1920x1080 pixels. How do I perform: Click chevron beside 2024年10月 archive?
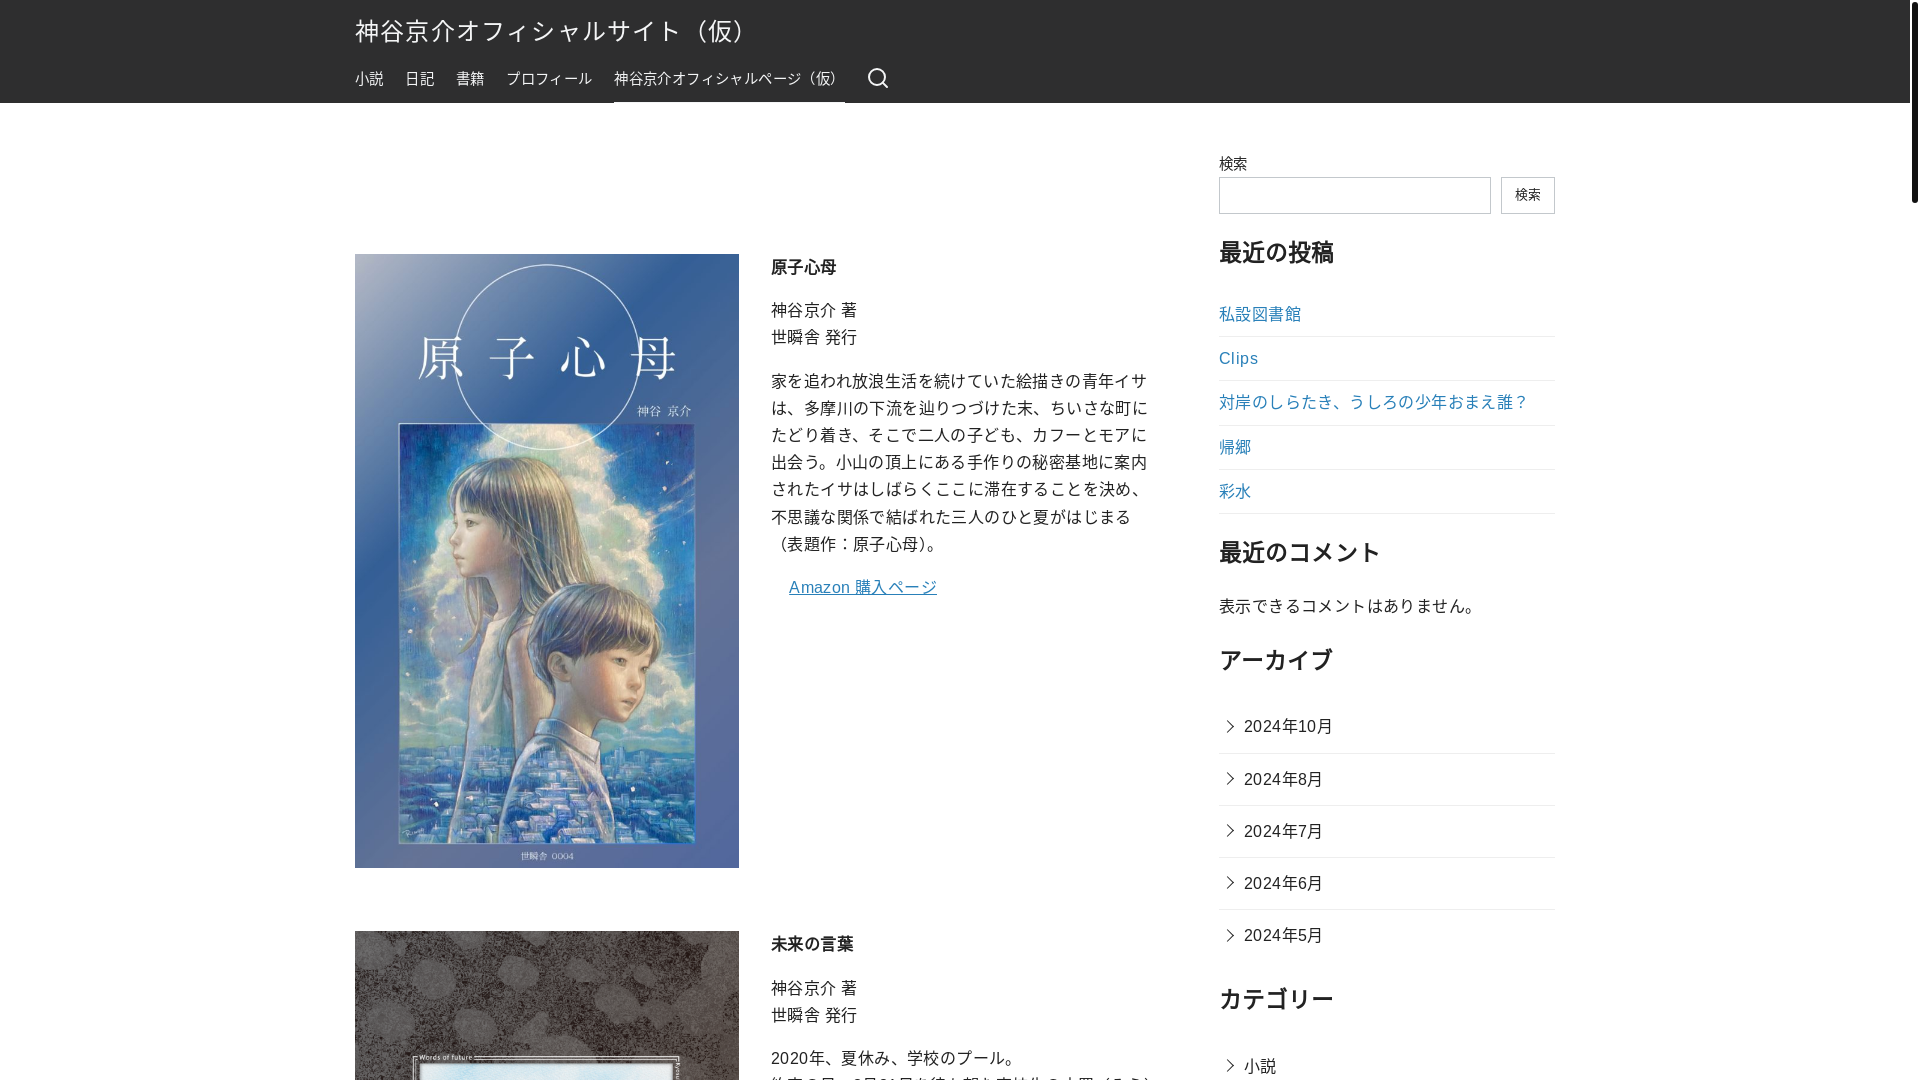pos(1230,726)
